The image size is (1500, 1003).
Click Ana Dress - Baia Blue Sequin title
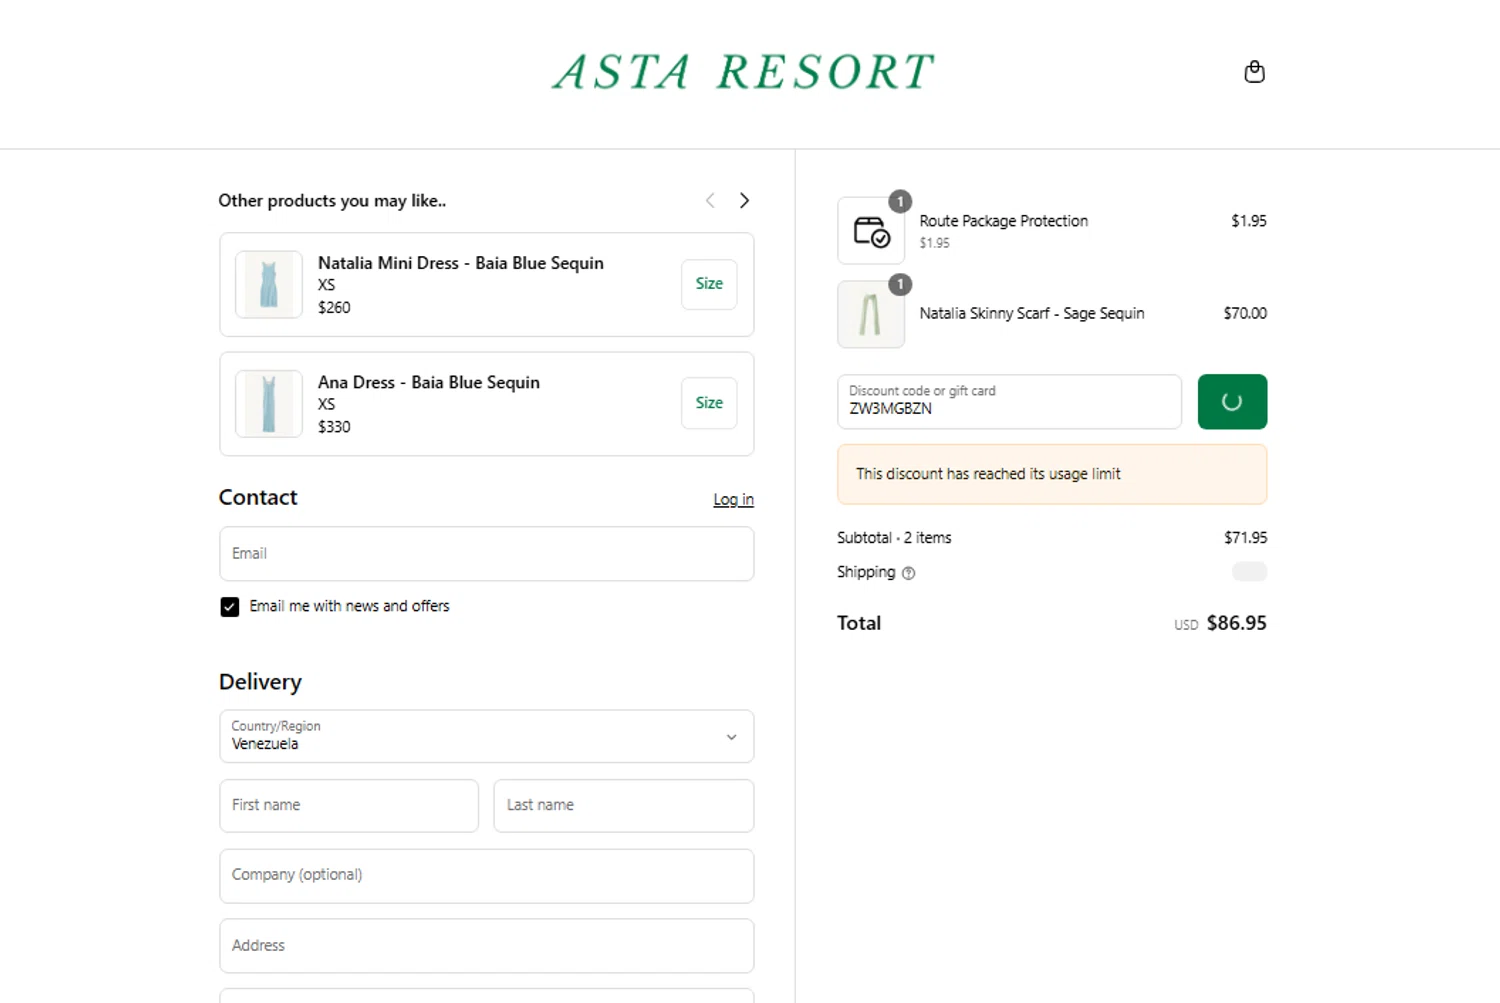point(429,382)
